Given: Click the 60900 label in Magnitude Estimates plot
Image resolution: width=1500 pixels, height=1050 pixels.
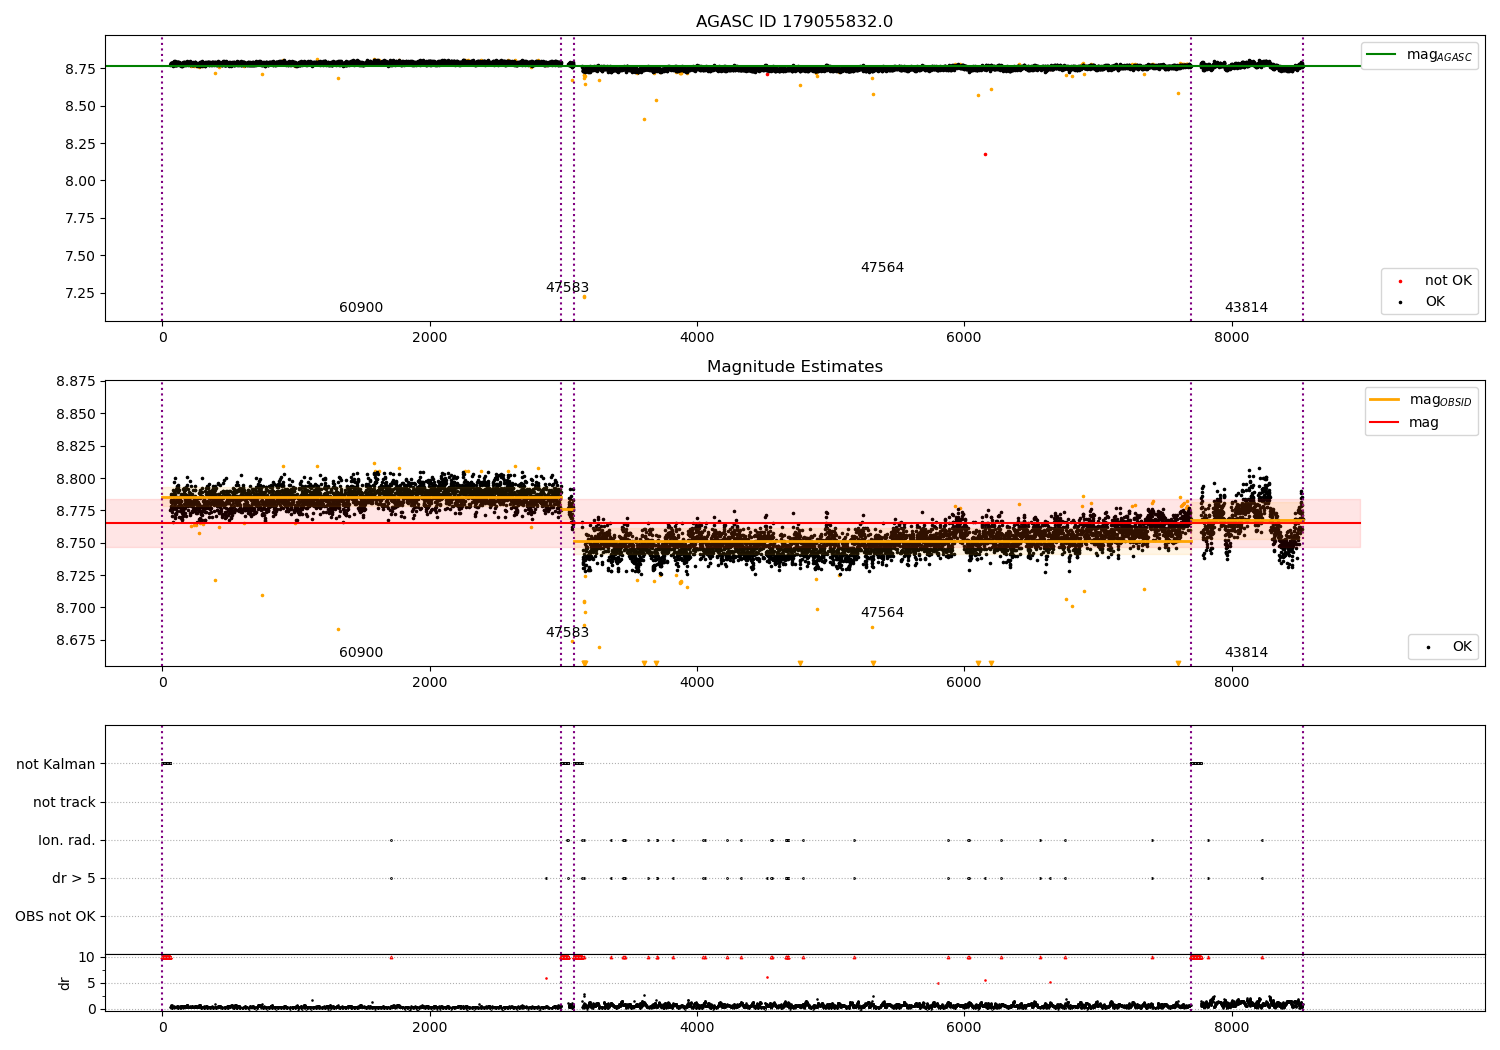Looking at the screenshot, I should [361, 653].
